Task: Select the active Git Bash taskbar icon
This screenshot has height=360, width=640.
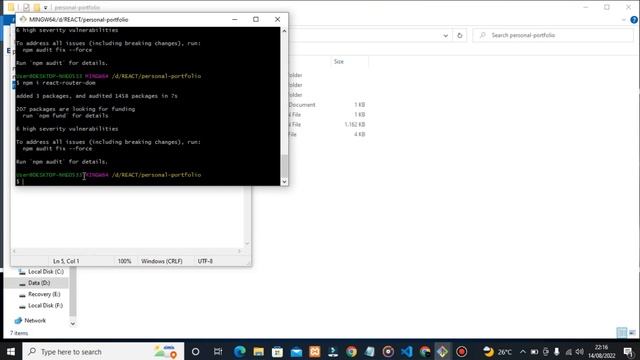Action: pos(442,351)
